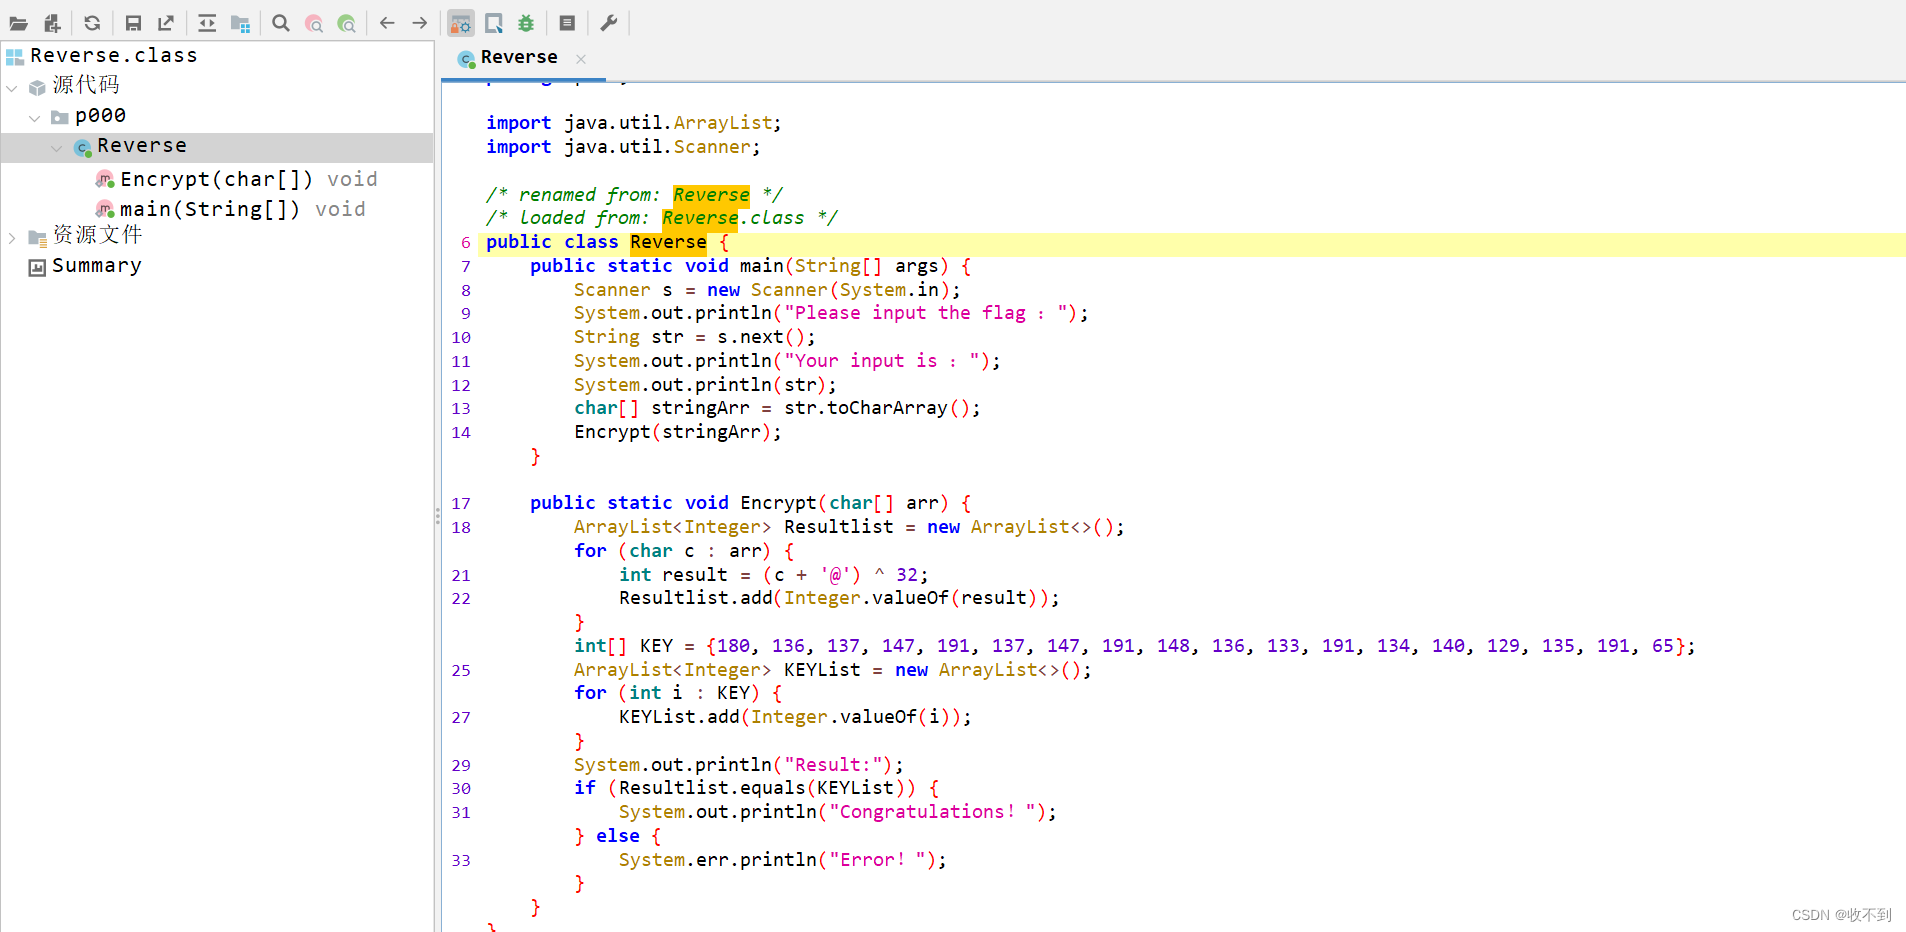Click highlighted 'Reverse' in class declaration

pyautogui.click(x=668, y=242)
